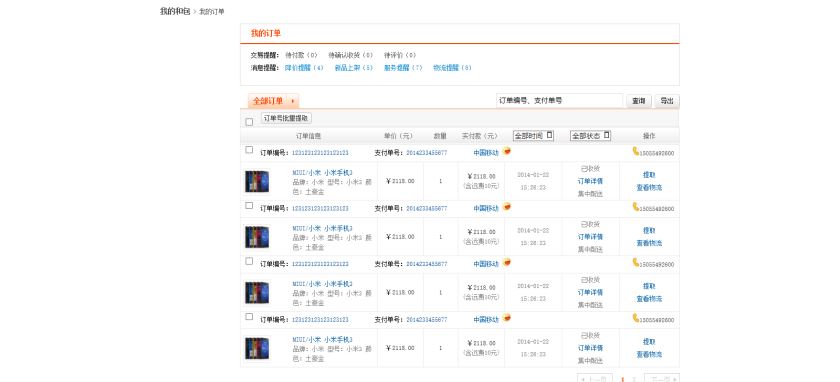The image size is (840, 382).
Task: Open the 物流提醒 (8) link
Action: pos(452,68)
